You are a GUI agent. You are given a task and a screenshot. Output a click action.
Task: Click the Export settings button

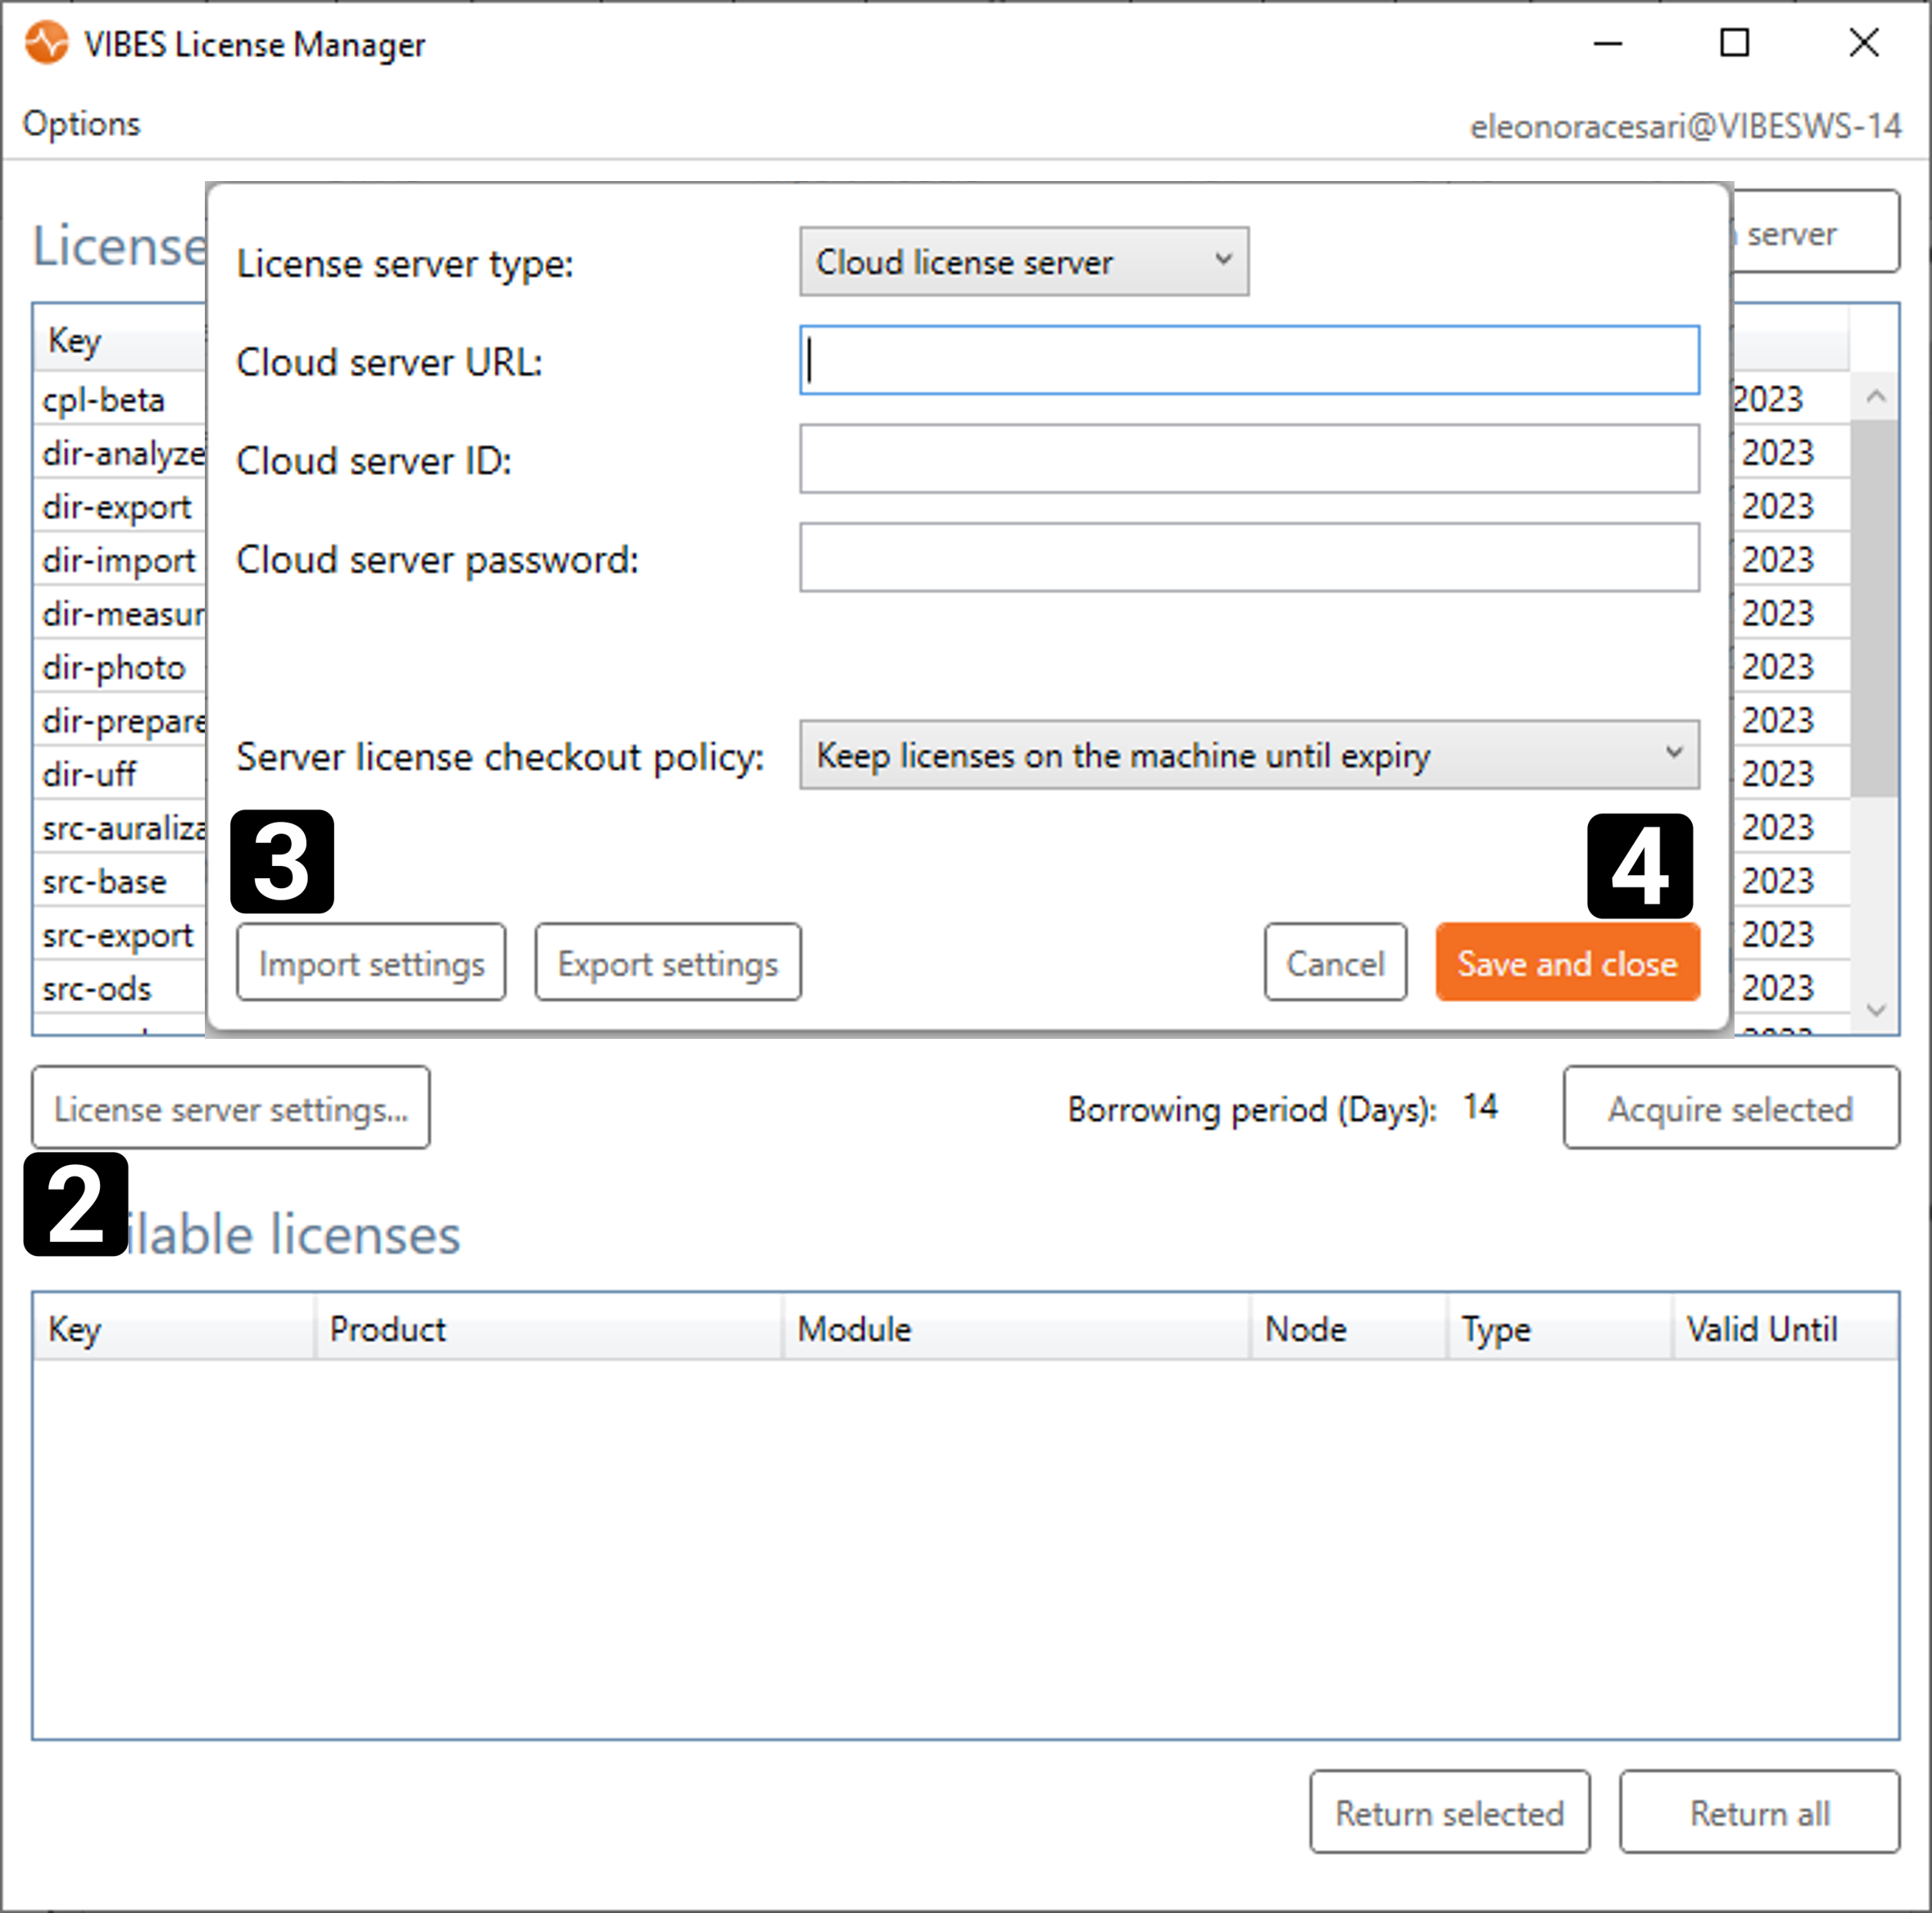pos(668,963)
